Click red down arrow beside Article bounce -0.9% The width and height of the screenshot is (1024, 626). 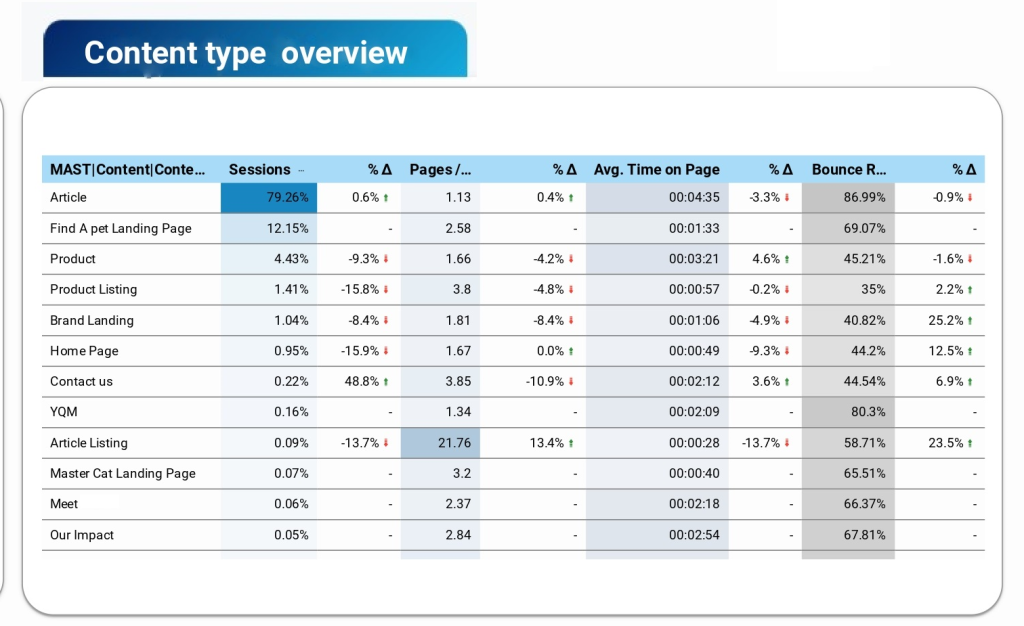coord(970,198)
